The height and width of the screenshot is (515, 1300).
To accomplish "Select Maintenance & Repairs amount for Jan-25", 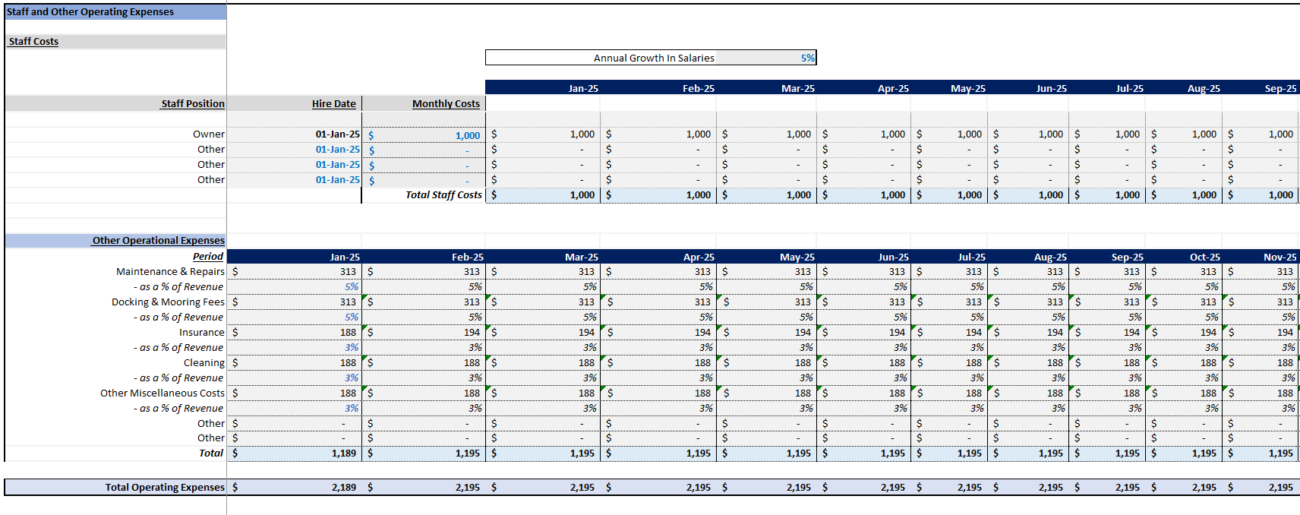I will point(294,271).
